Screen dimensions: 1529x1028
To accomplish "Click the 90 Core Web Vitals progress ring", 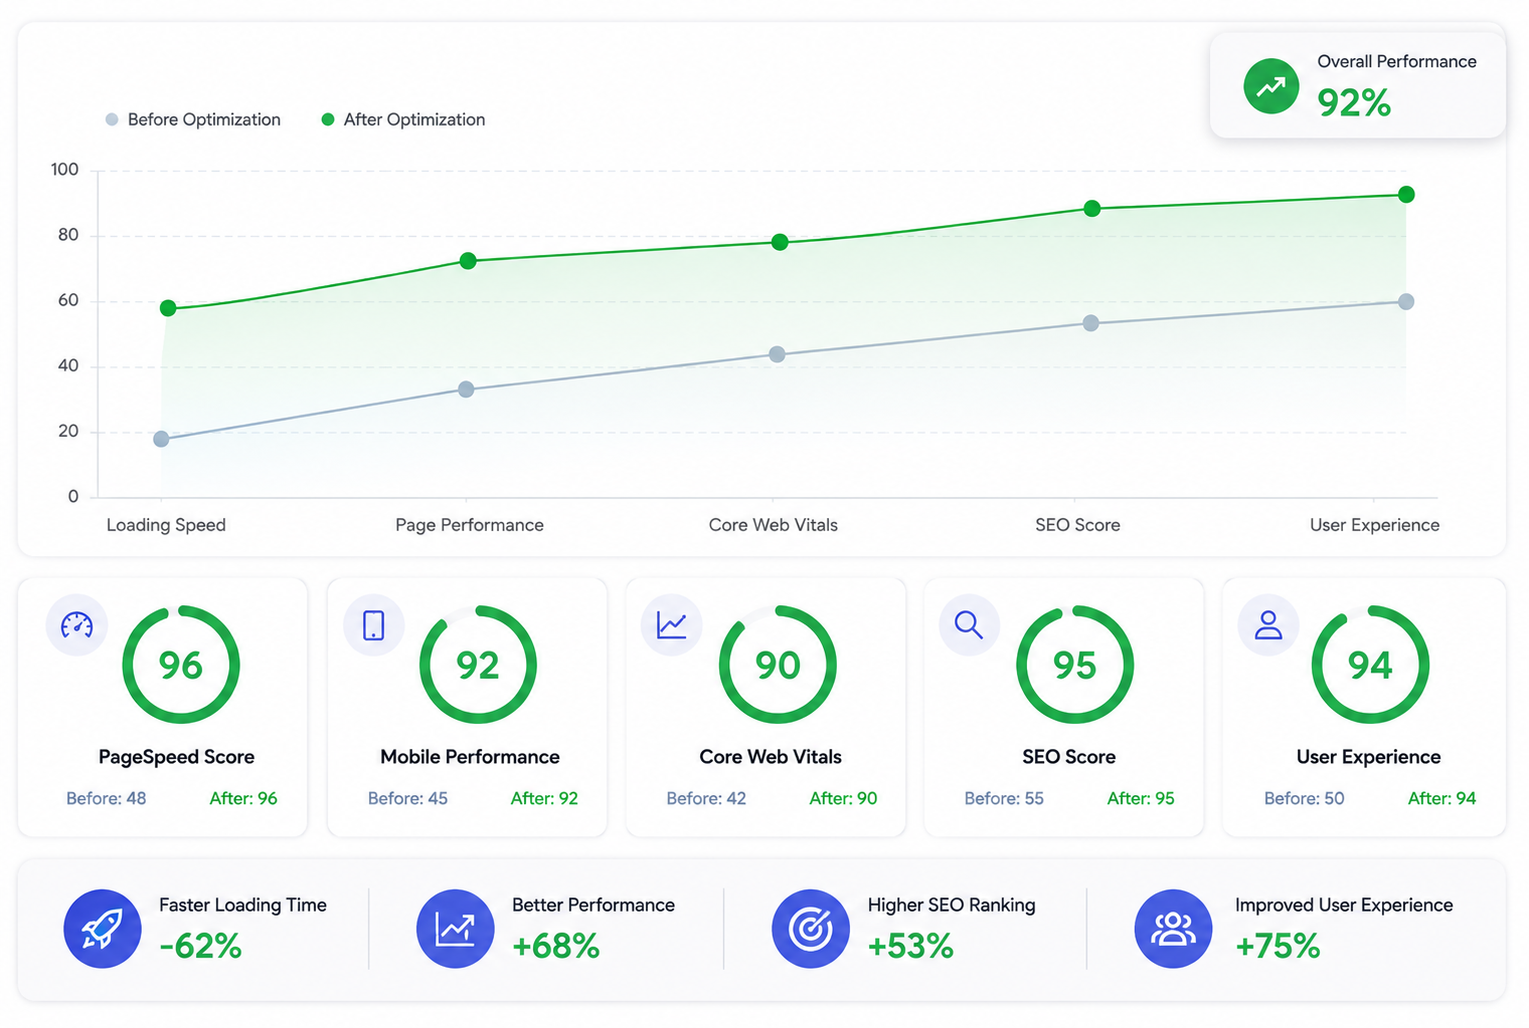I will 777,664.
